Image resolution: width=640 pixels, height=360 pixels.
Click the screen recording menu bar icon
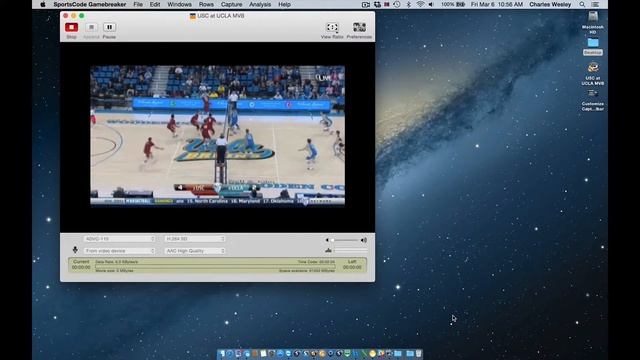(x=366, y=4)
